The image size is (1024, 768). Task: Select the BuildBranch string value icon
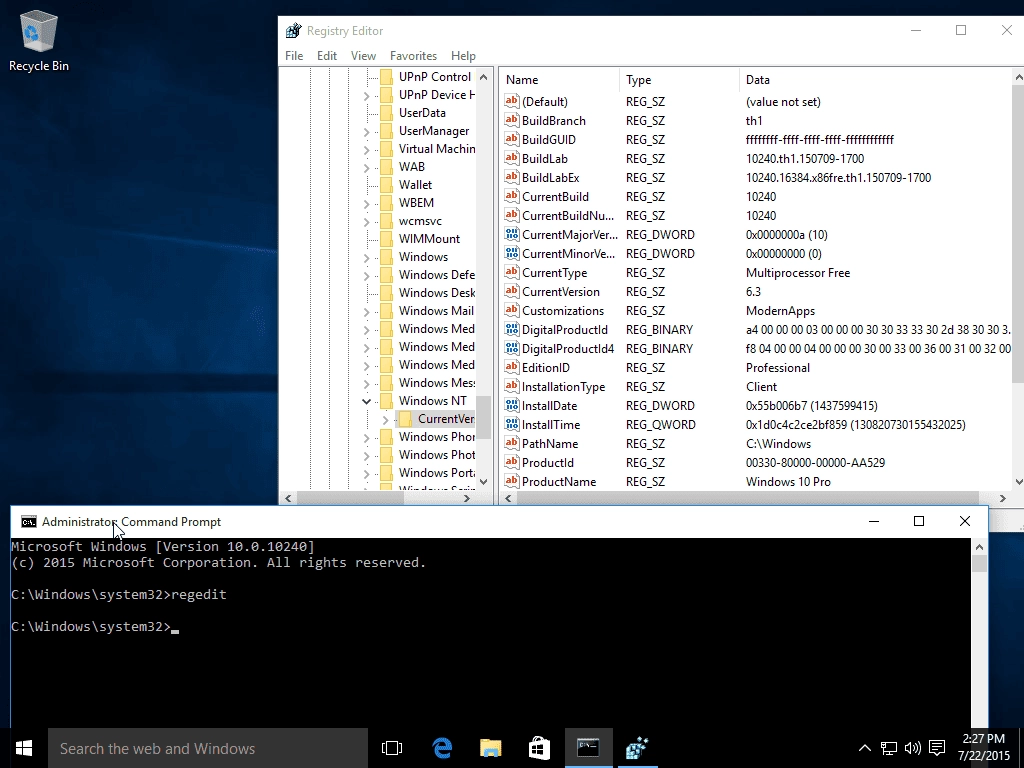511,120
